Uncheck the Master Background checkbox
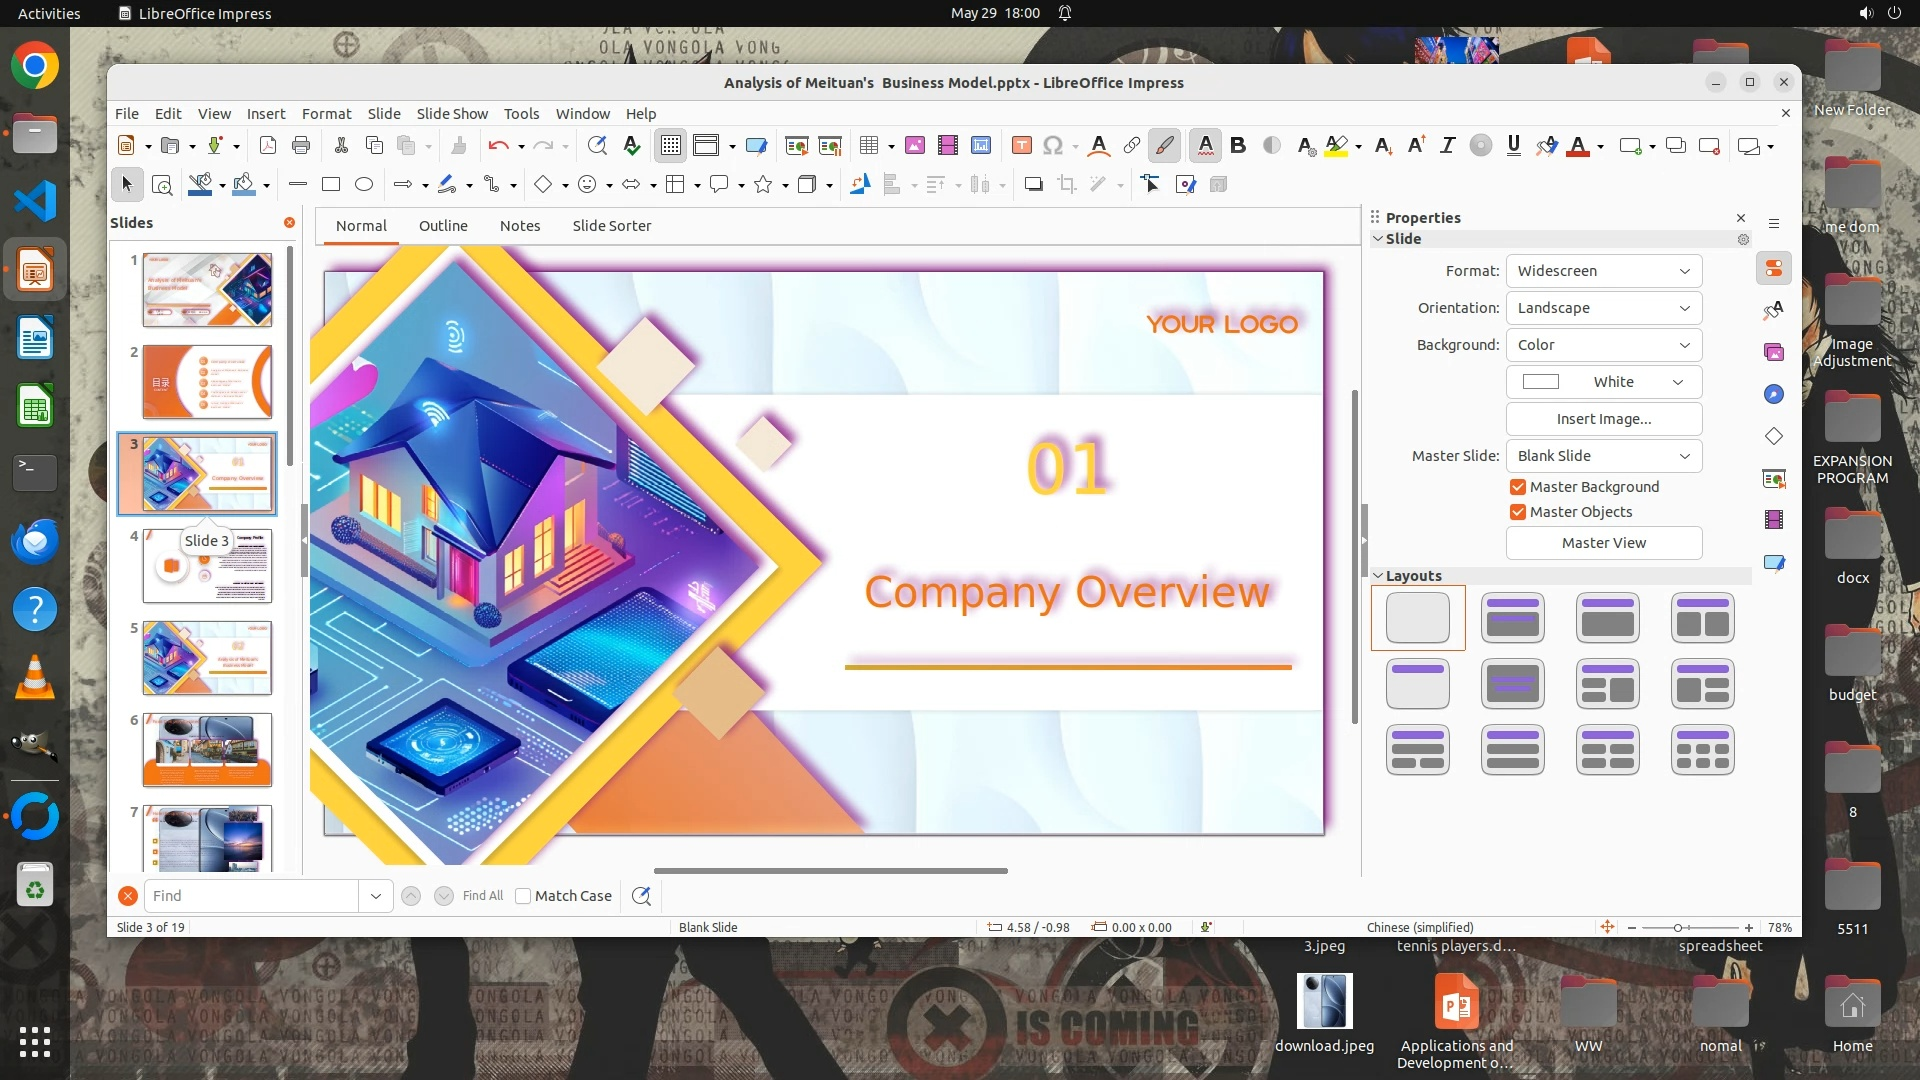Screen dimensions: 1920x1080 pyautogui.click(x=1518, y=487)
